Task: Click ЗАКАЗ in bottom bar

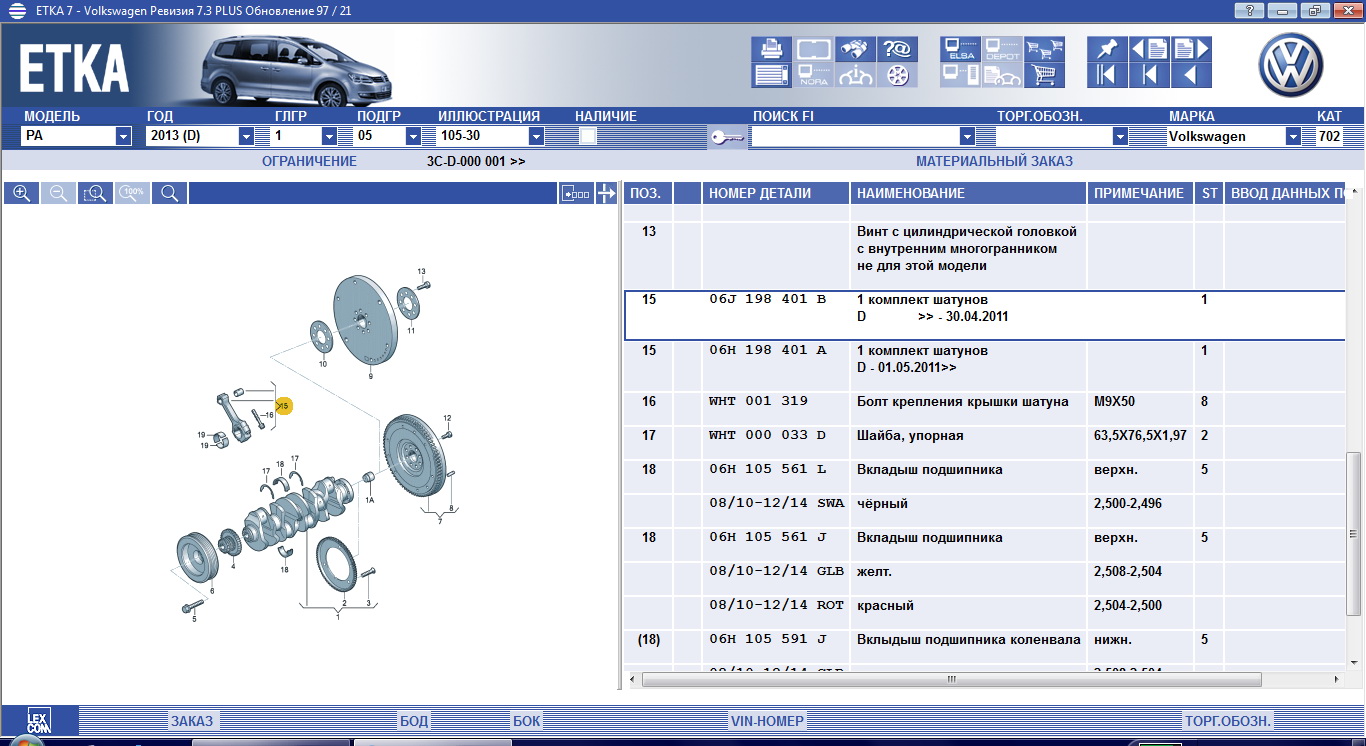Action: (x=192, y=721)
